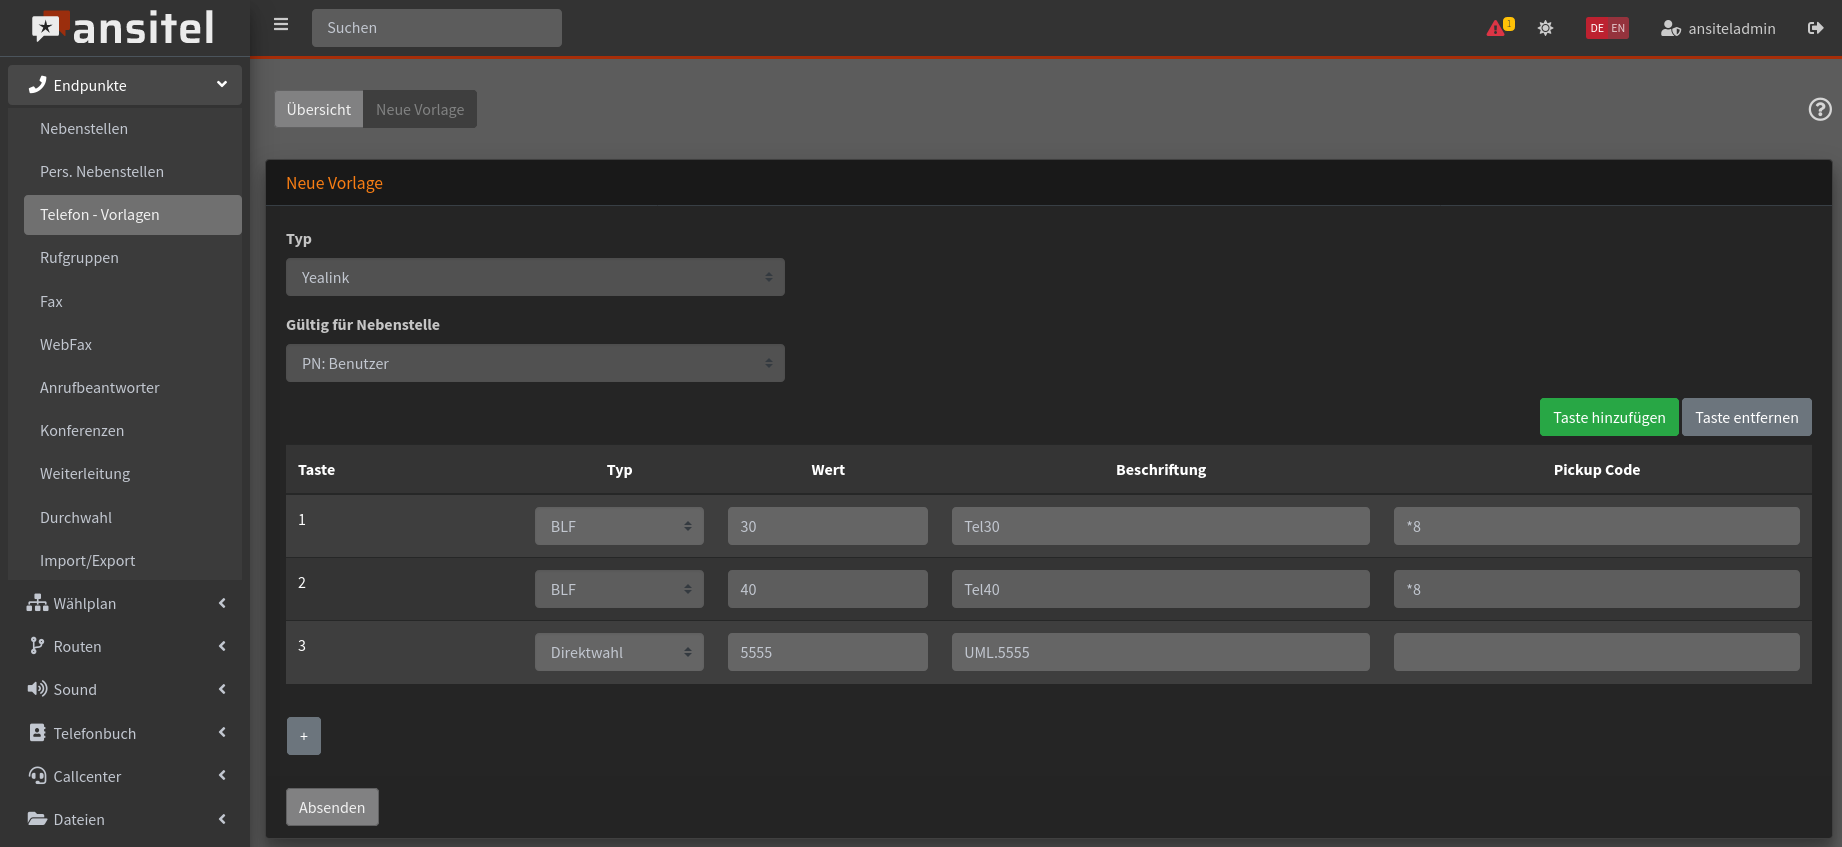Click the Suchen search field
Image resolution: width=1842 pixels, height=847 pixels.
(x=436, y=28)
